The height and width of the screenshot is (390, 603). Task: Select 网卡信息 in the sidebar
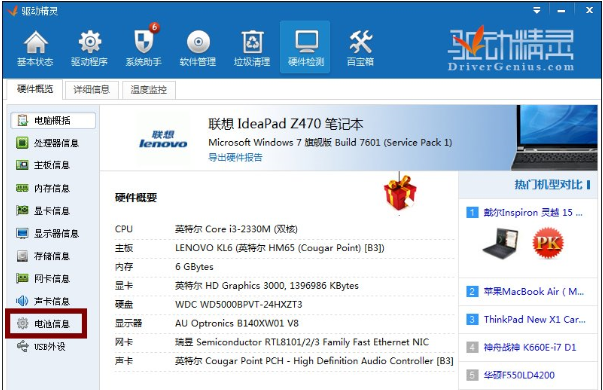click(43, 278)
